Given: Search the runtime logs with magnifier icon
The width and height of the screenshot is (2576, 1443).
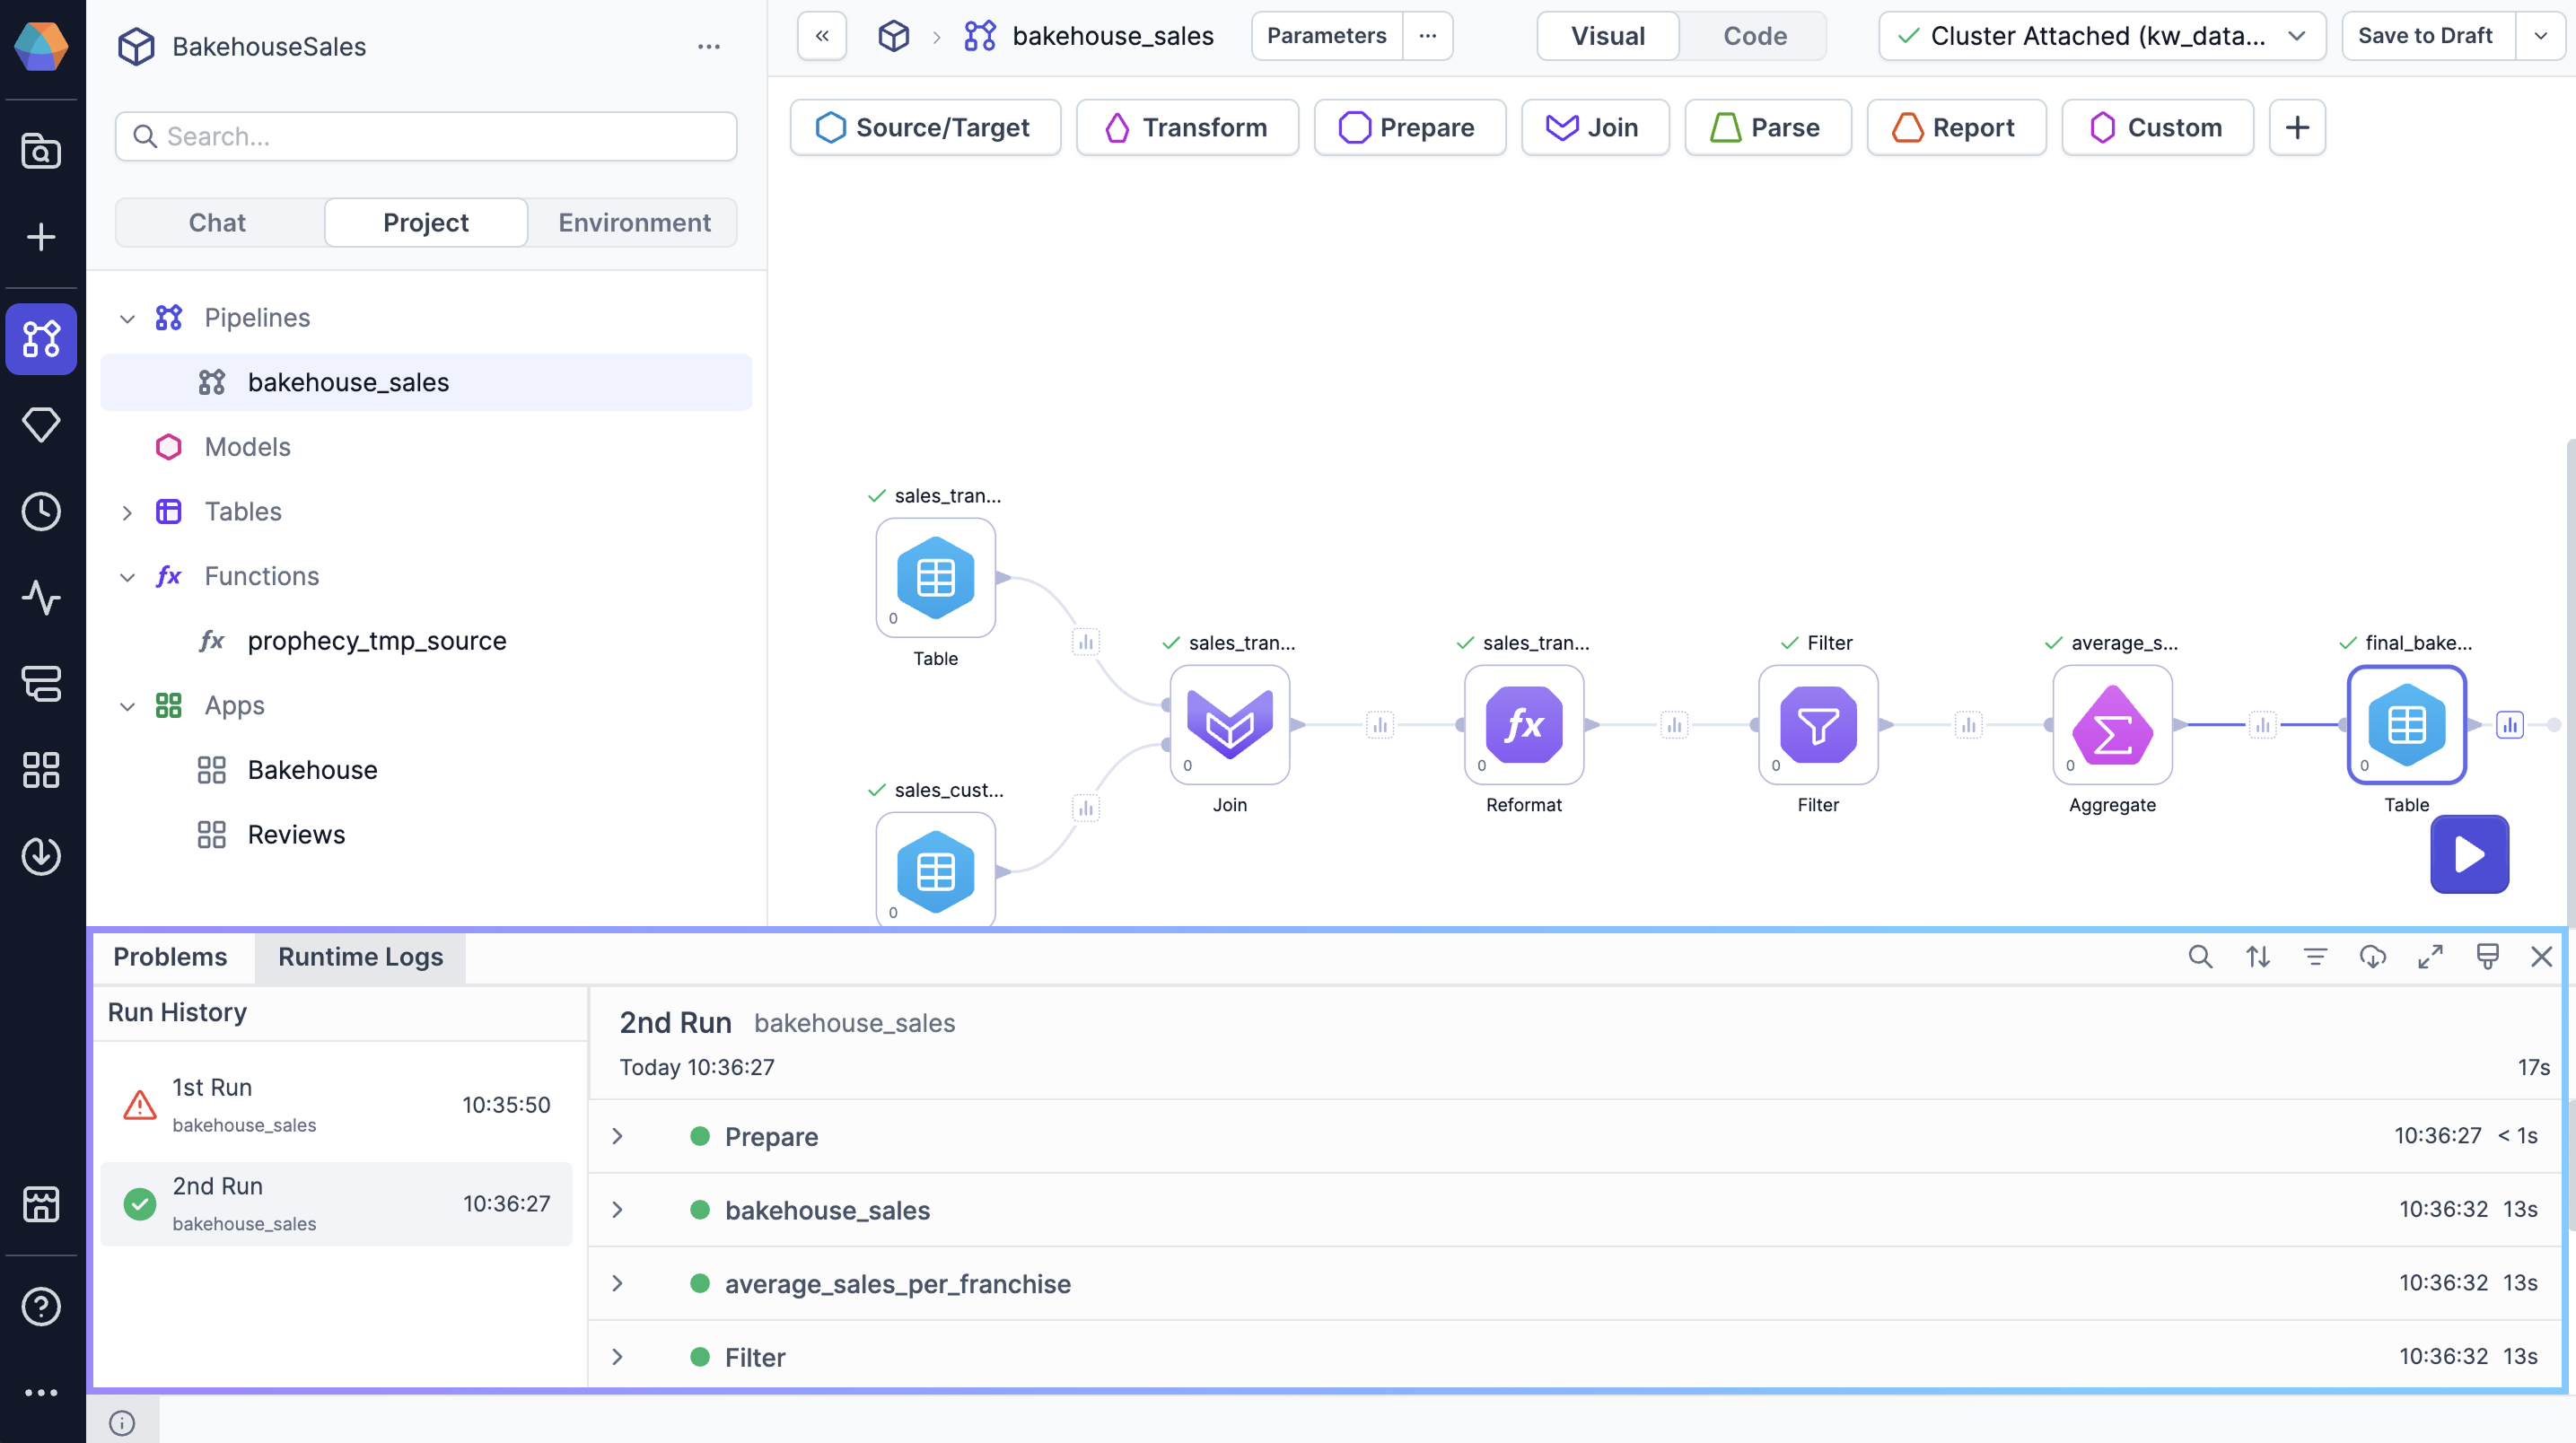Looking at the screenshot, I should click(x=2200, y=956).
